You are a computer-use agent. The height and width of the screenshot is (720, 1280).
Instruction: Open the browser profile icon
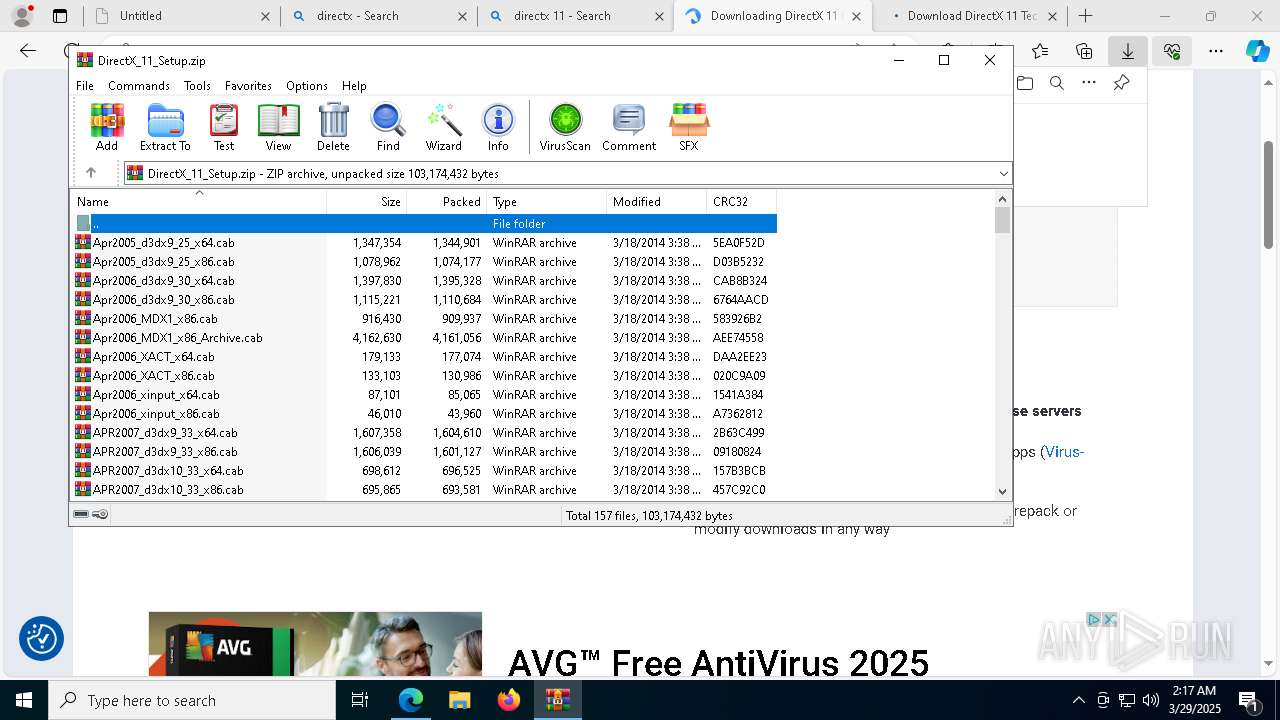click(21, 16)
